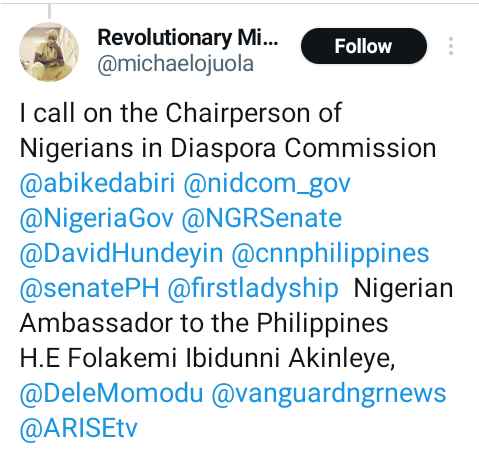
Task: Visit the @NGRSenate mention
Action: pos(262,219)
